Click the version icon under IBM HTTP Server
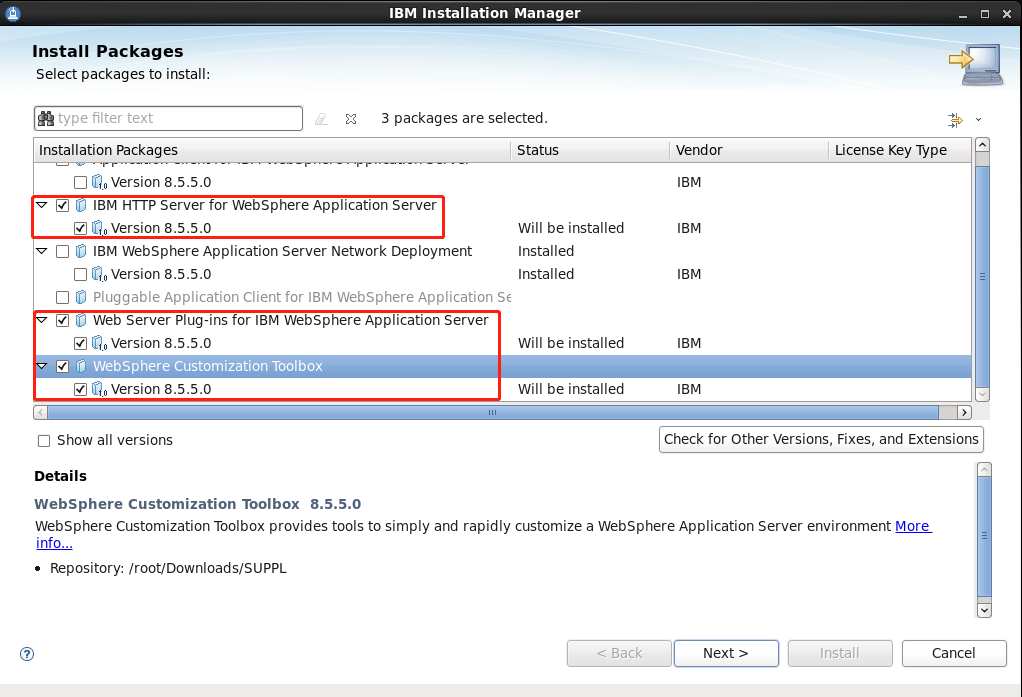Viewport: 1022px width, 697px height. [x=99, y=228]
